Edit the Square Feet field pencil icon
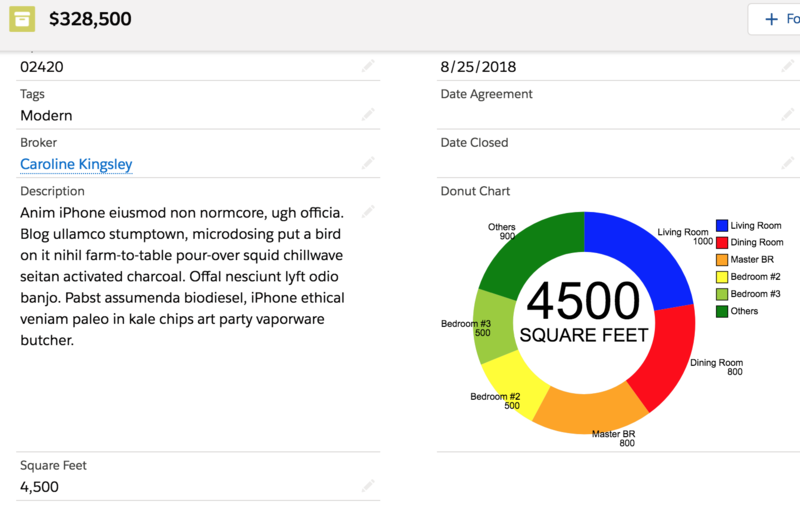The image size is (800, 505). [368, 486]
